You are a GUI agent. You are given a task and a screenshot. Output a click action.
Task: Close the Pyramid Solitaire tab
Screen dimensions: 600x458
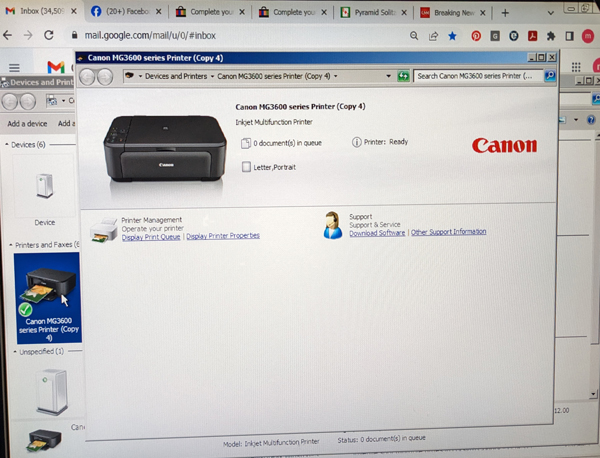click(x=404, y=13)
